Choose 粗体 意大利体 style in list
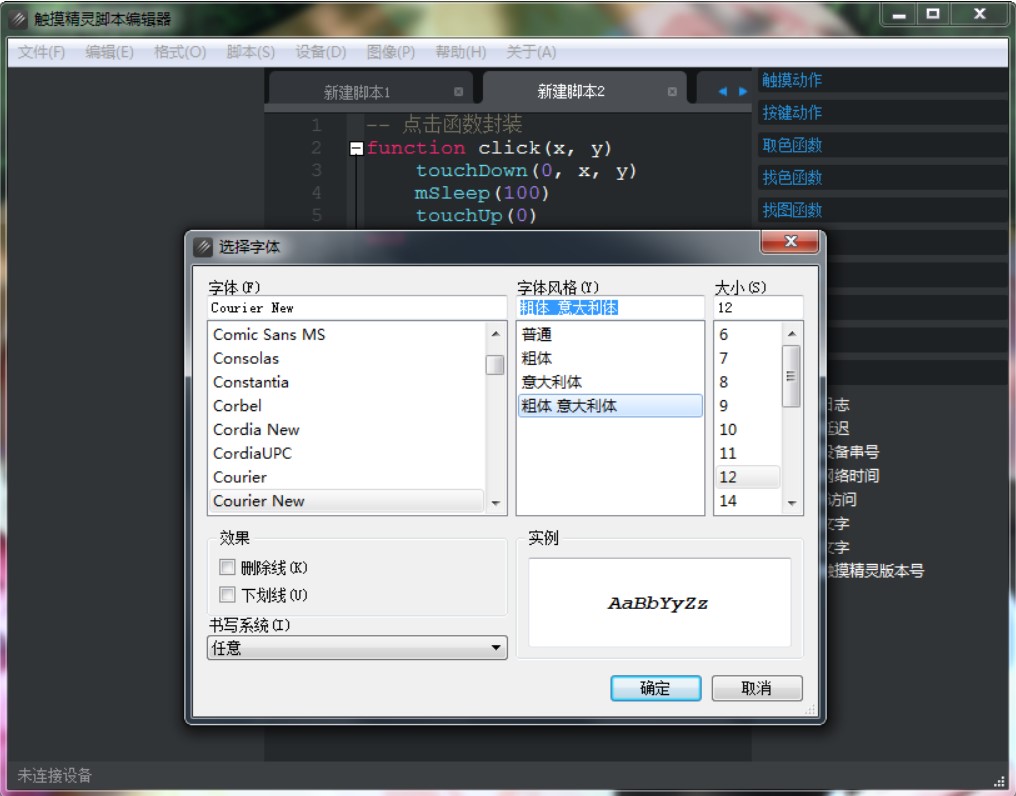 610,406
